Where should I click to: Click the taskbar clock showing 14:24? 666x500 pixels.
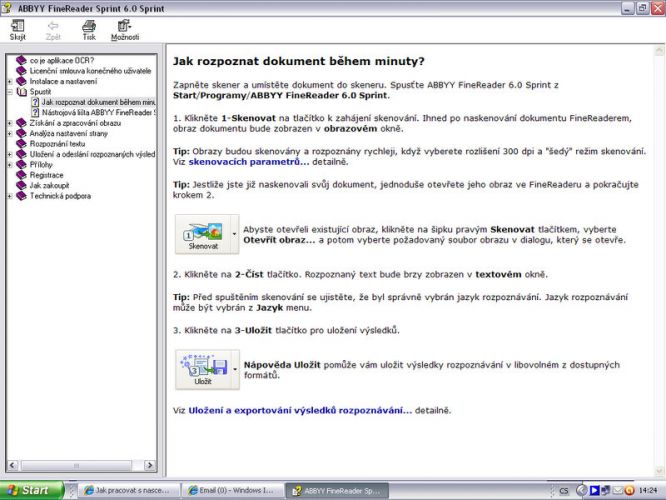click(648, 491)
